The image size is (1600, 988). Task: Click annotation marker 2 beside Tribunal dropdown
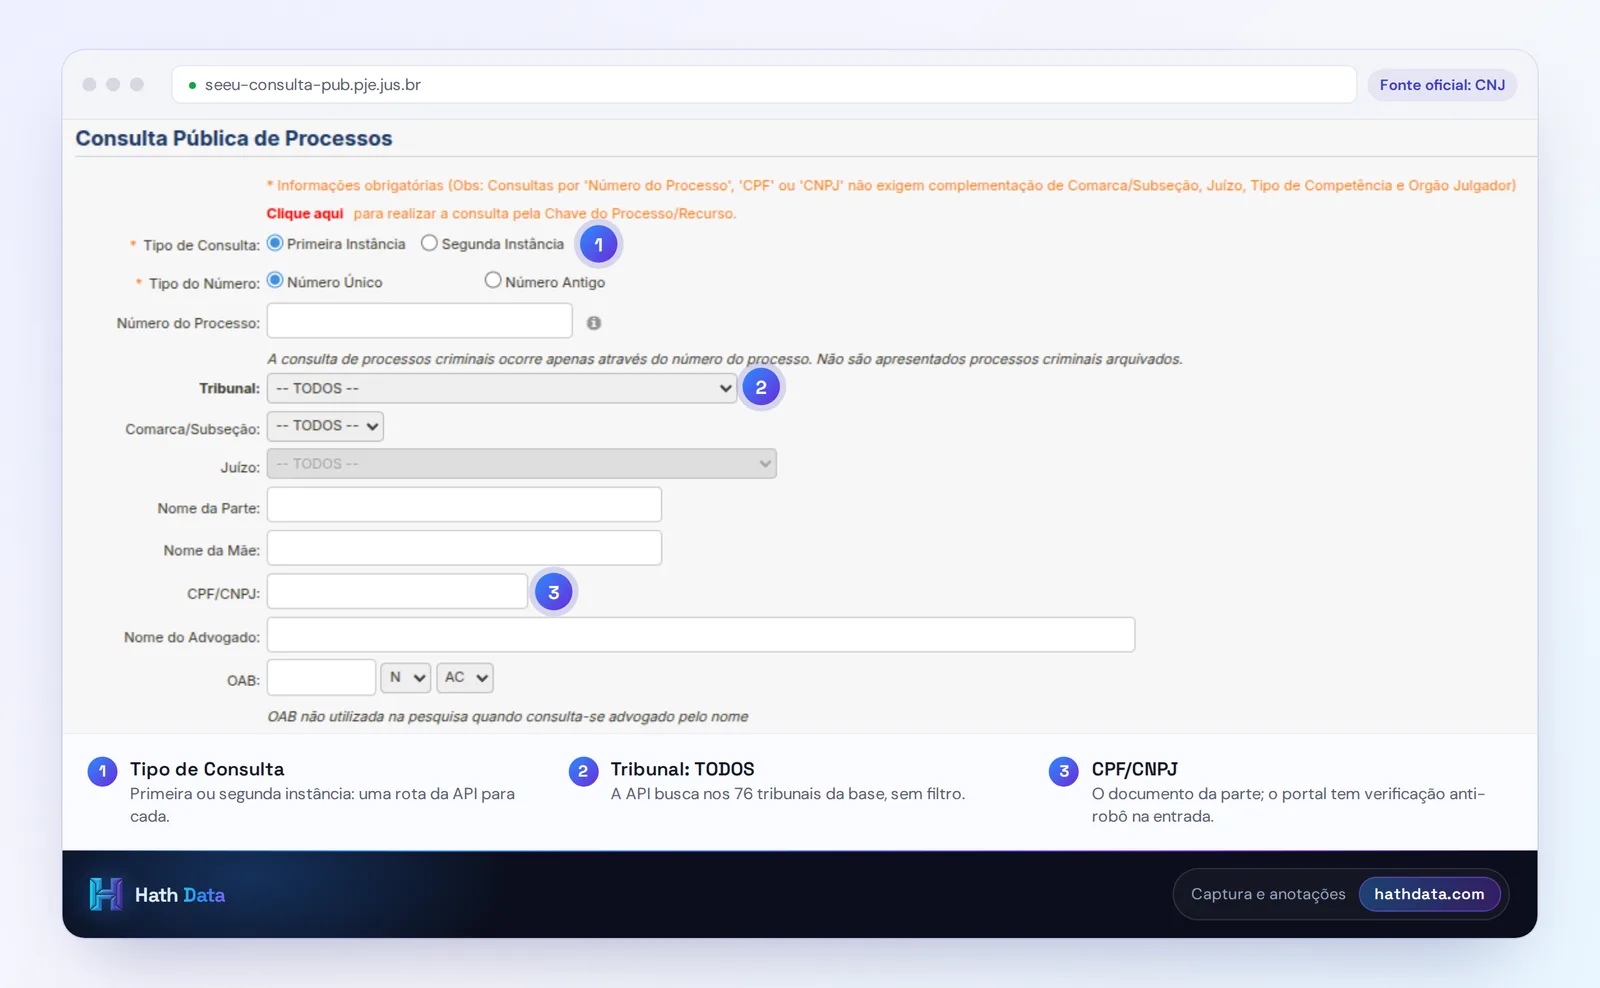pos(761,387)
